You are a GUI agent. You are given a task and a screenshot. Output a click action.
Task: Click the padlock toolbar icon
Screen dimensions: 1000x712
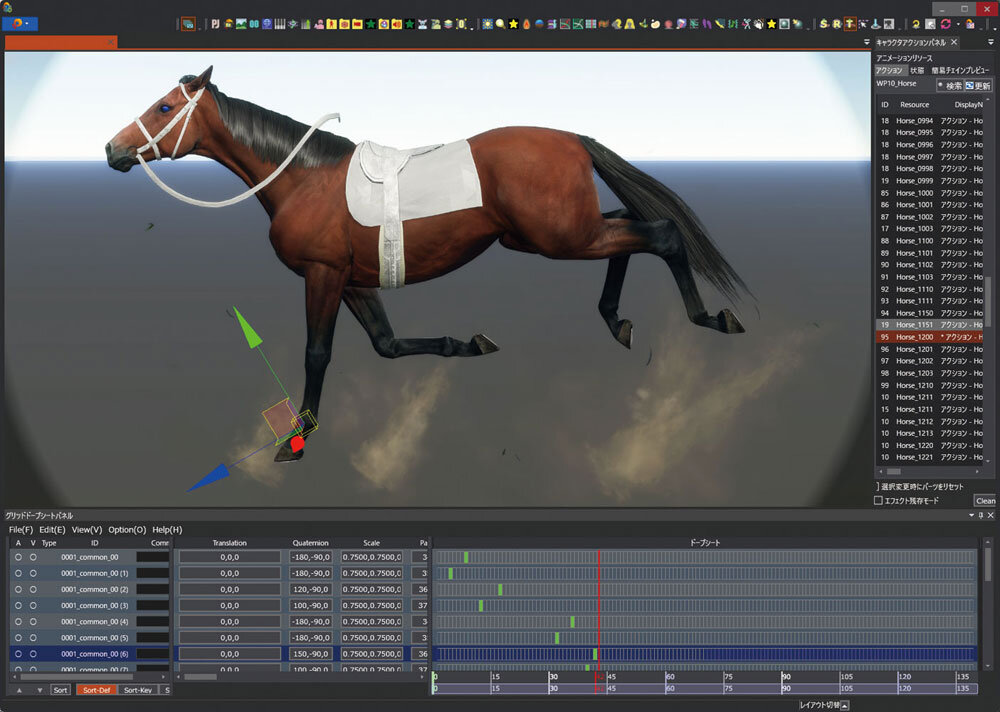coord(970,24)
